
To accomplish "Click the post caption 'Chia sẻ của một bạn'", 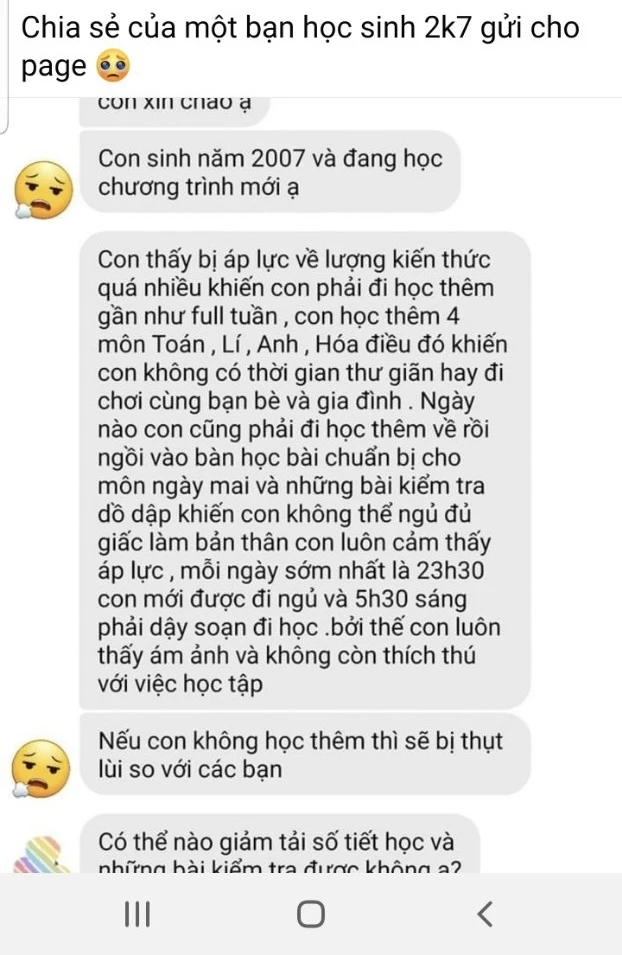I will [x=300, y=47].
